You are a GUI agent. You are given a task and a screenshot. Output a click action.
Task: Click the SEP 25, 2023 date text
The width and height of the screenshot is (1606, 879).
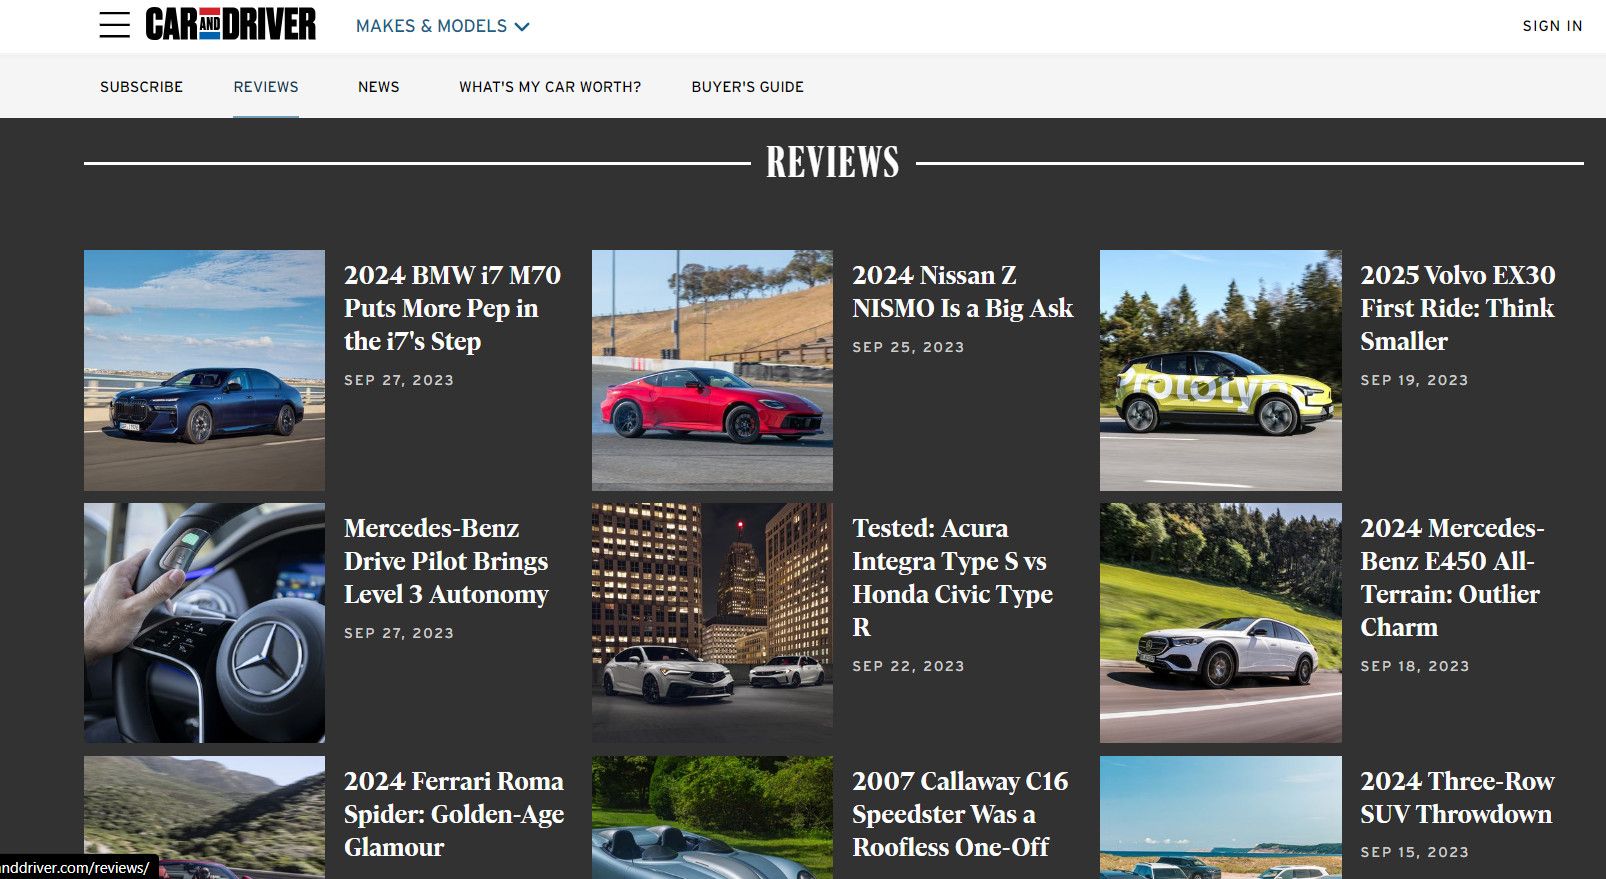click(x=908, y=347)
